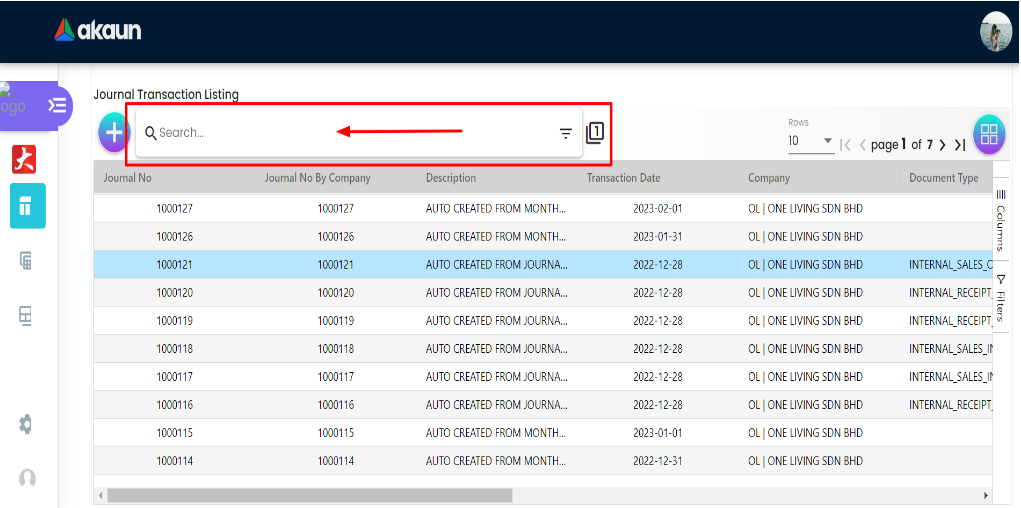Open the grid apps launcher icon
Image resolution: width=1021 pixels, height=508 pixels.
tap(989, 134)
